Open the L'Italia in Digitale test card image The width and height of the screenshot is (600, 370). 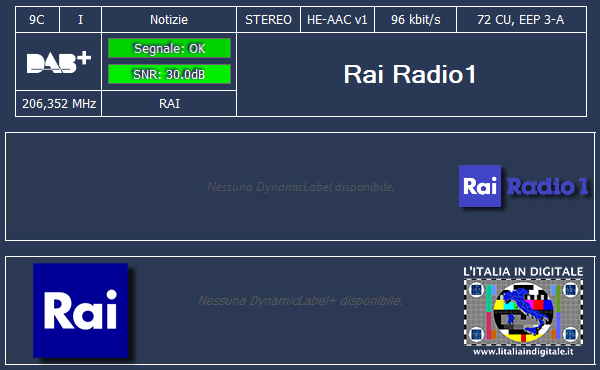click(523, 312)
